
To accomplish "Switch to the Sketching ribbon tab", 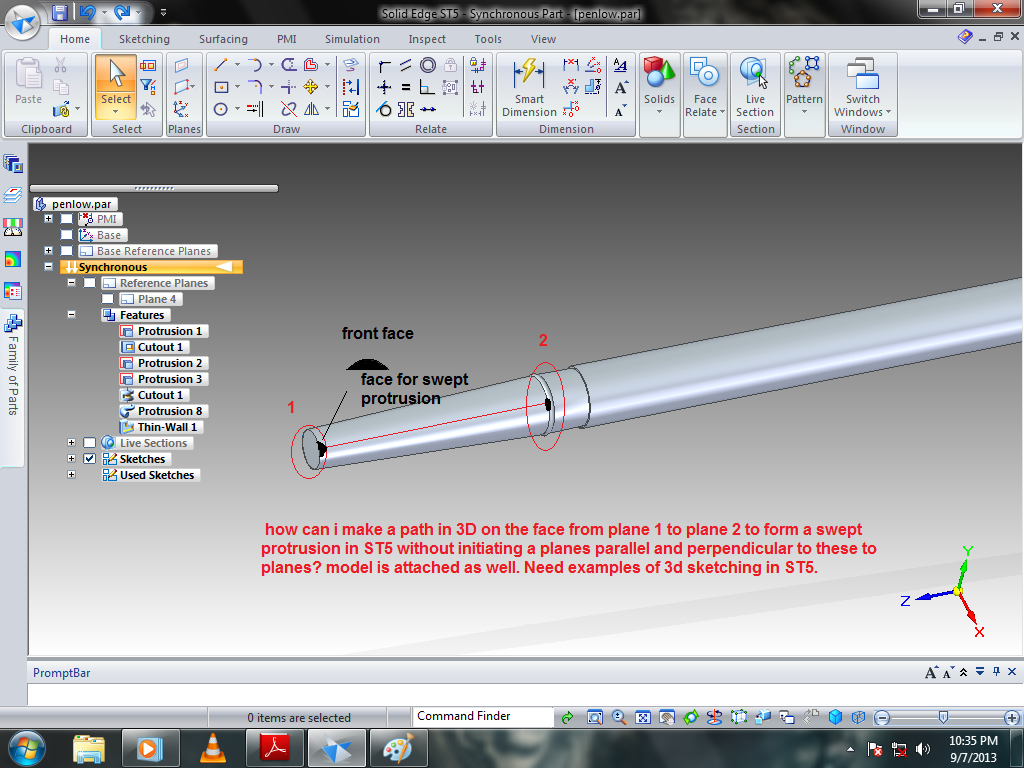I will pos(144,39).
